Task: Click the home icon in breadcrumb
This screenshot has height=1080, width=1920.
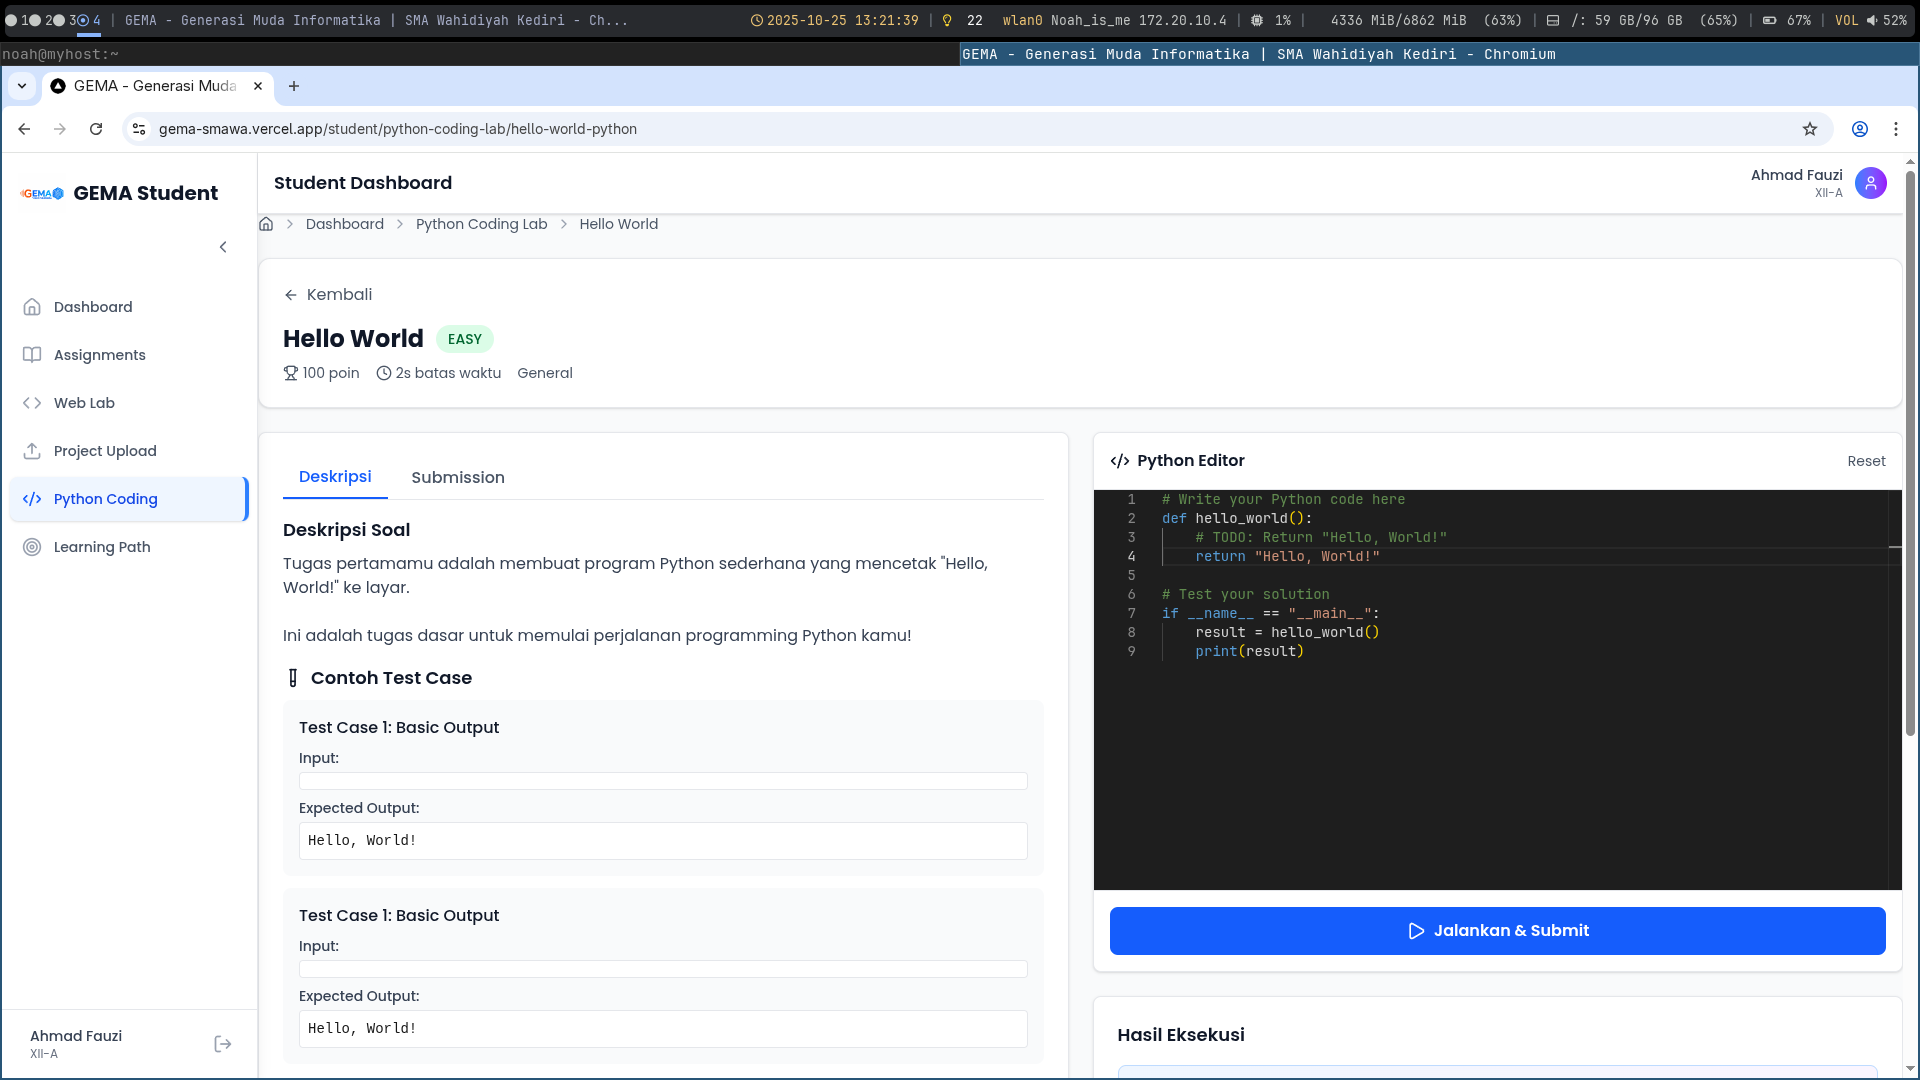Action: [x=266, y=224]
